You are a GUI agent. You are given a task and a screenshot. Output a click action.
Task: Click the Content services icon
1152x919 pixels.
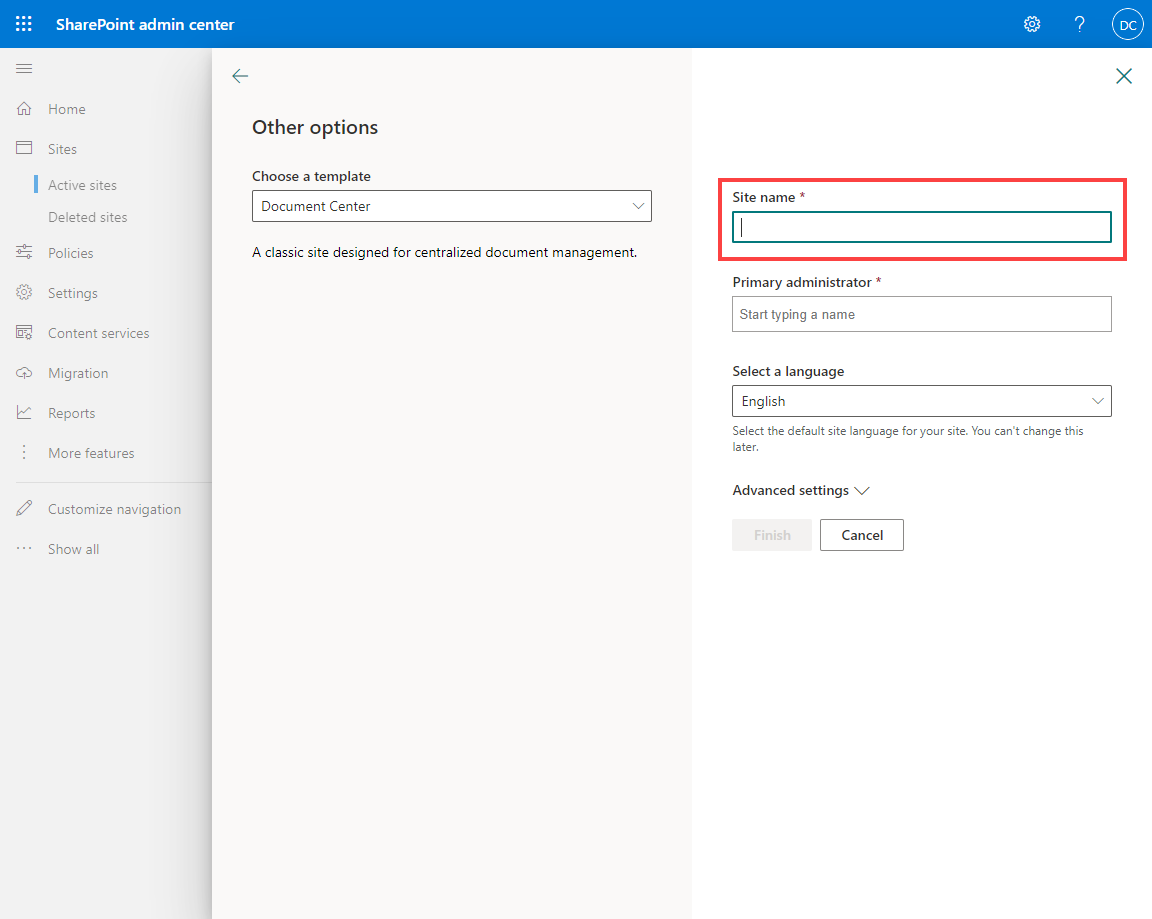pos(24,332)
